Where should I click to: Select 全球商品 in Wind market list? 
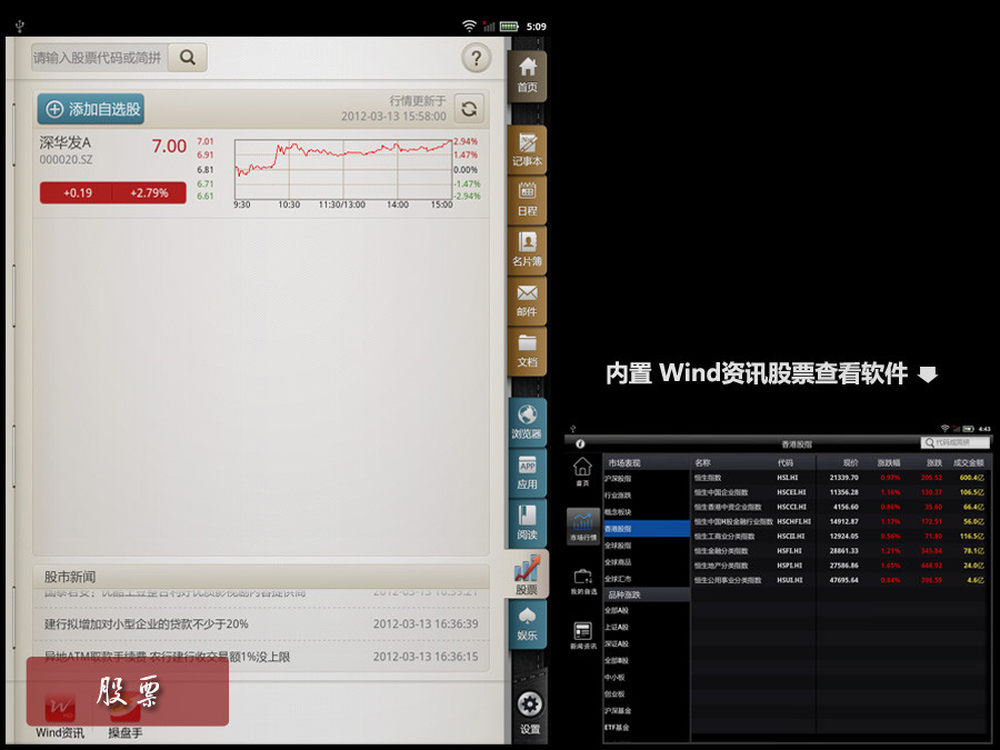pyautogui.click(x=617, y=562)
